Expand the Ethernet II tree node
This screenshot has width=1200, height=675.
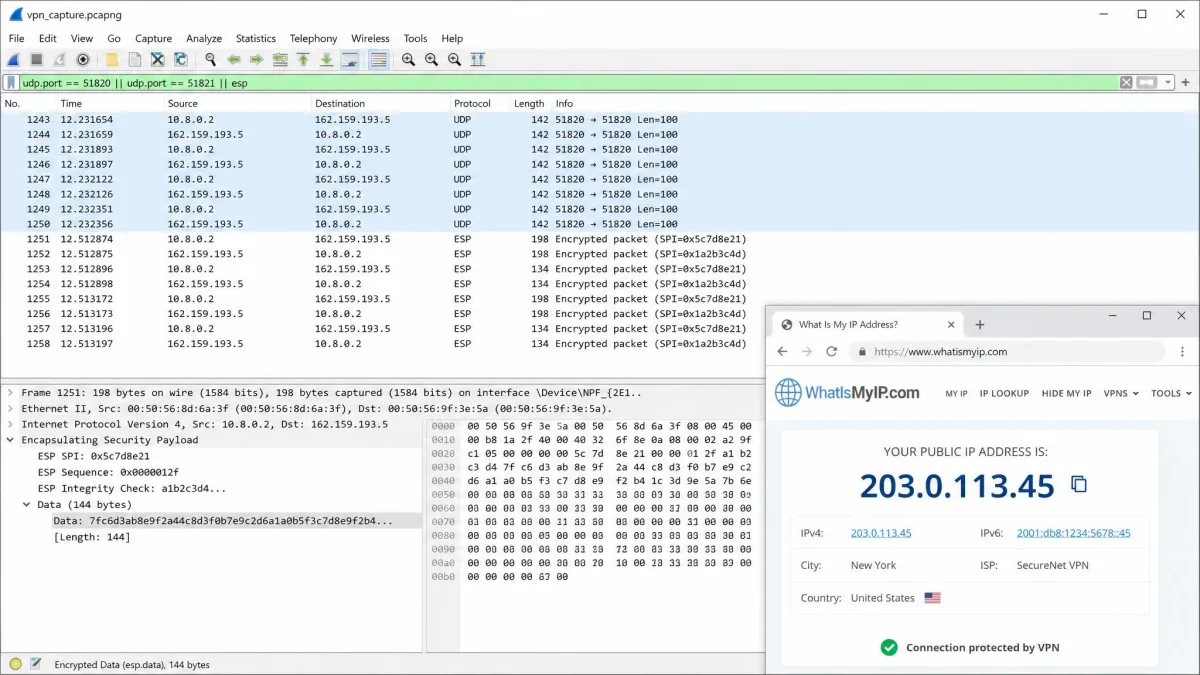pos(11,409)
